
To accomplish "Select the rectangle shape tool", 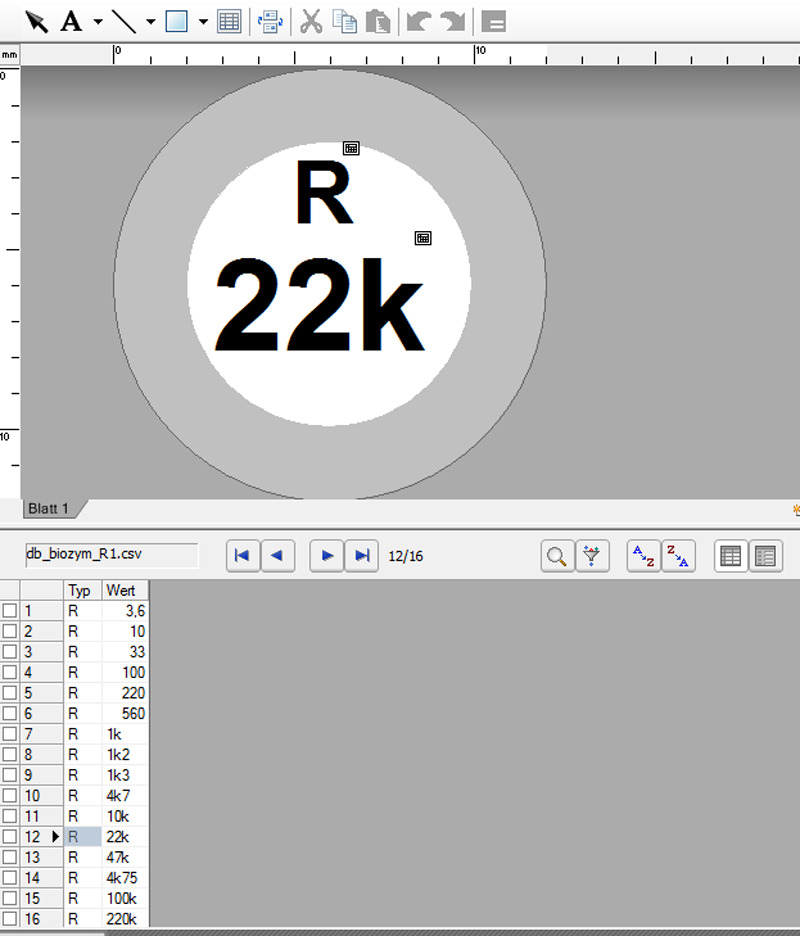I will click(x=177, y=22).
